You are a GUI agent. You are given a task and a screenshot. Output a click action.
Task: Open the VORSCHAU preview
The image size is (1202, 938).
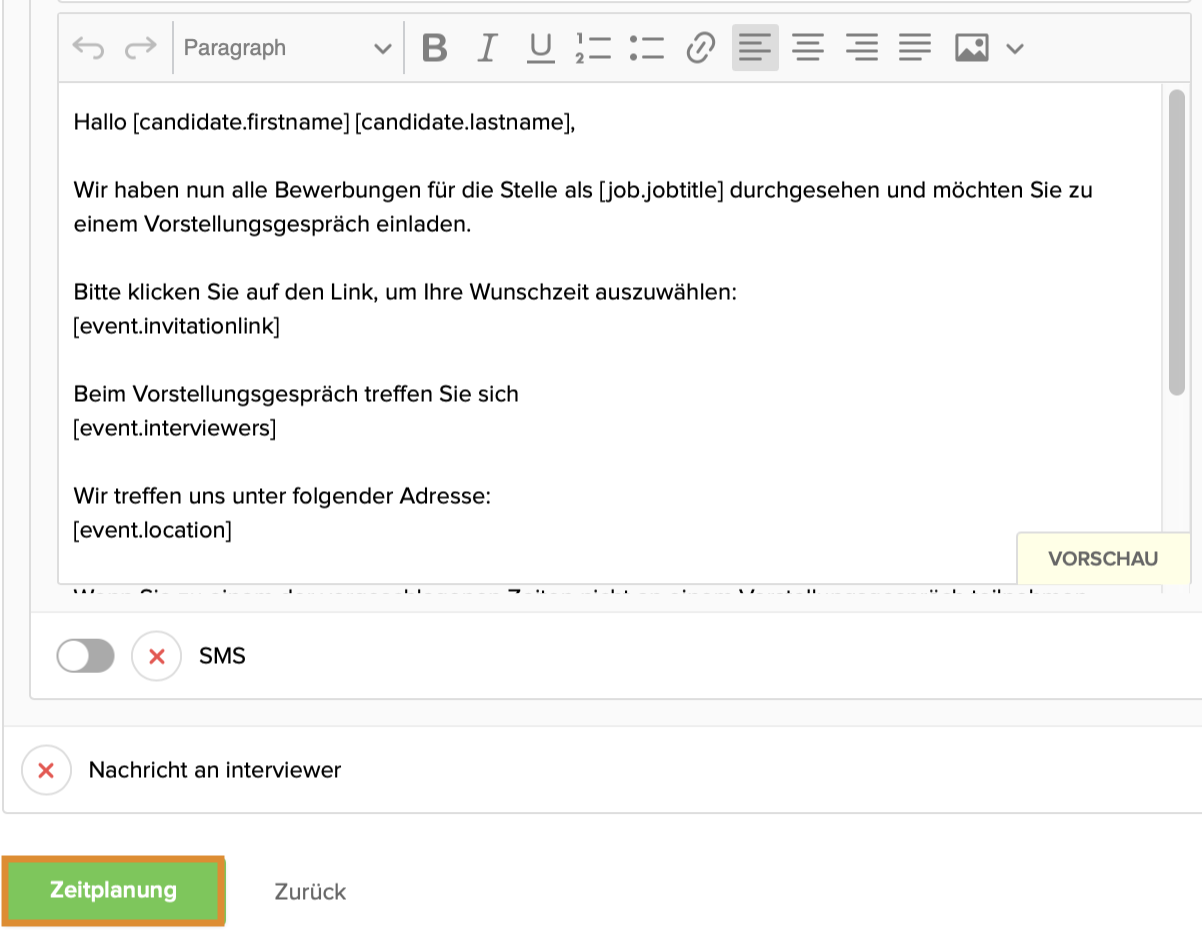point(1103,559)
